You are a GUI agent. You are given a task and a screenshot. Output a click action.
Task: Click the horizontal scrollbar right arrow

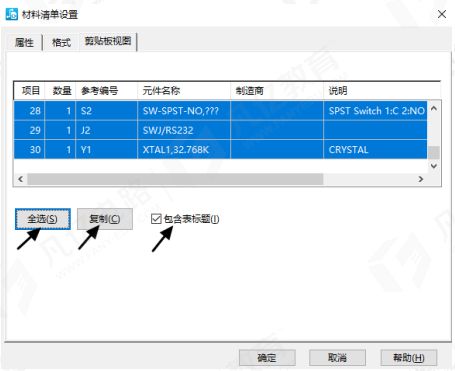421,179
